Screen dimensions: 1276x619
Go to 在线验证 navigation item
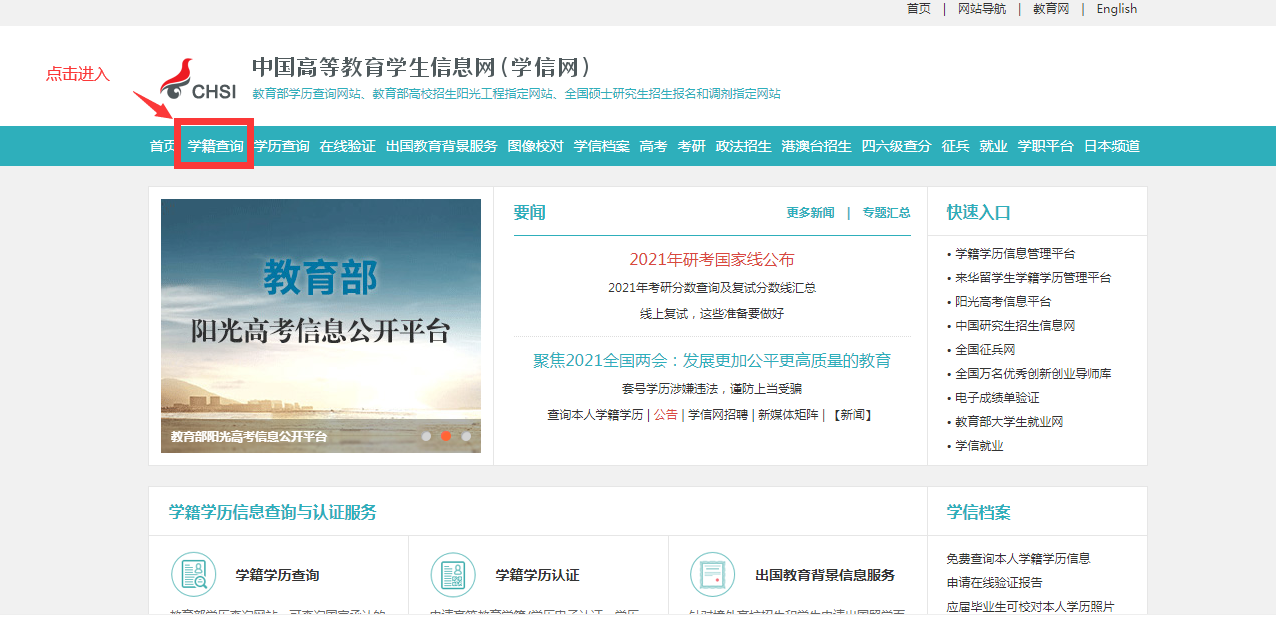(x=347, y=146)
